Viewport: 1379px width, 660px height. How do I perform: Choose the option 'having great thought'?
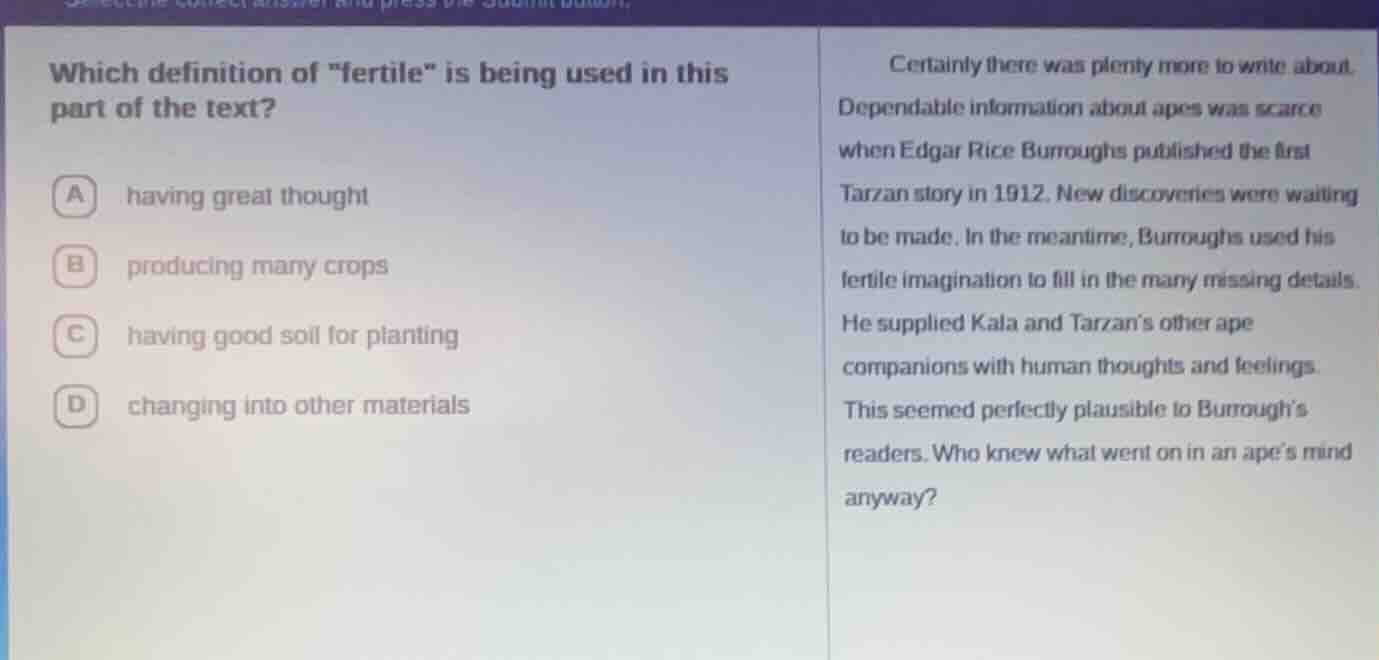247,197
